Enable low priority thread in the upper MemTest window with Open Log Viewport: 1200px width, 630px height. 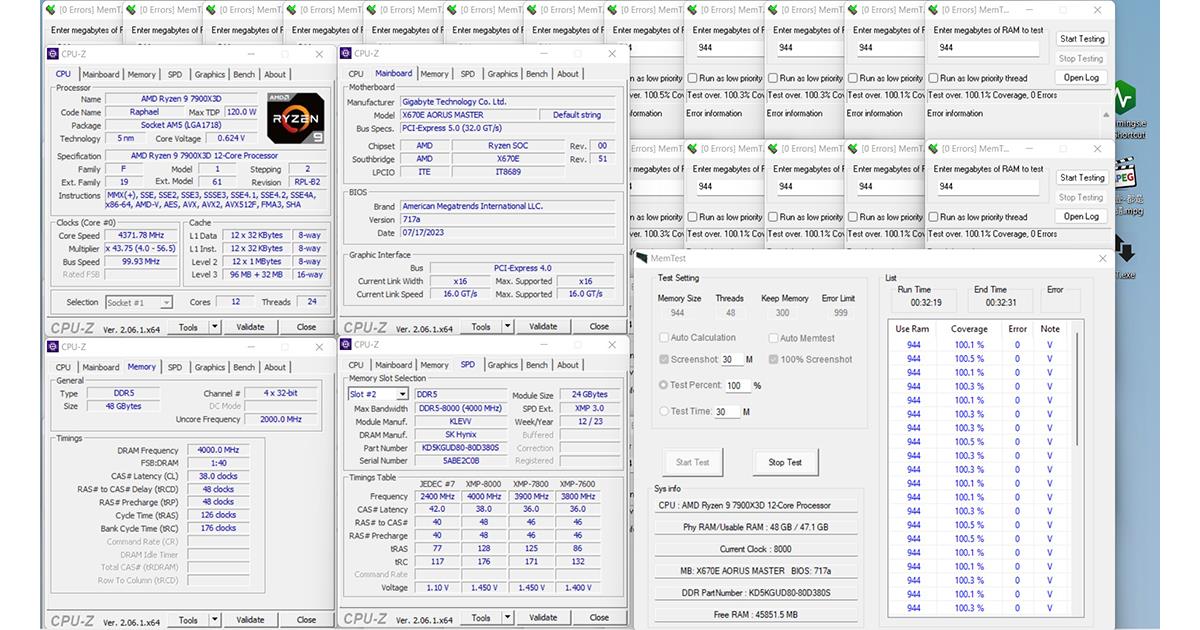tap(933, 78)
